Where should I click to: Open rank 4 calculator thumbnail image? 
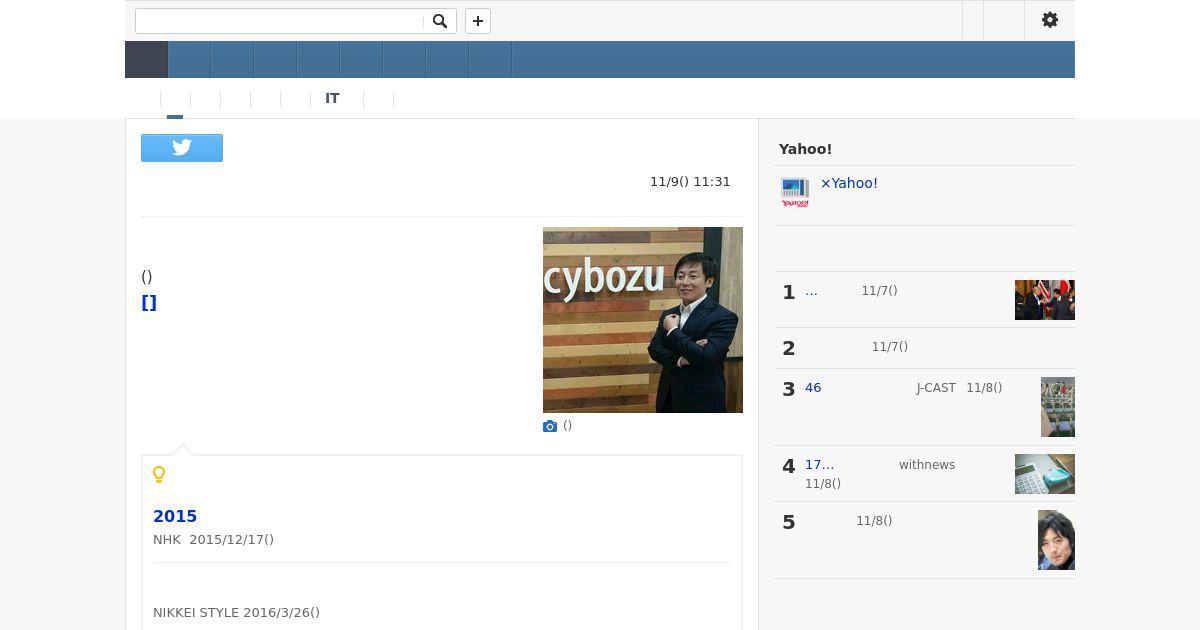(1045, 474)
